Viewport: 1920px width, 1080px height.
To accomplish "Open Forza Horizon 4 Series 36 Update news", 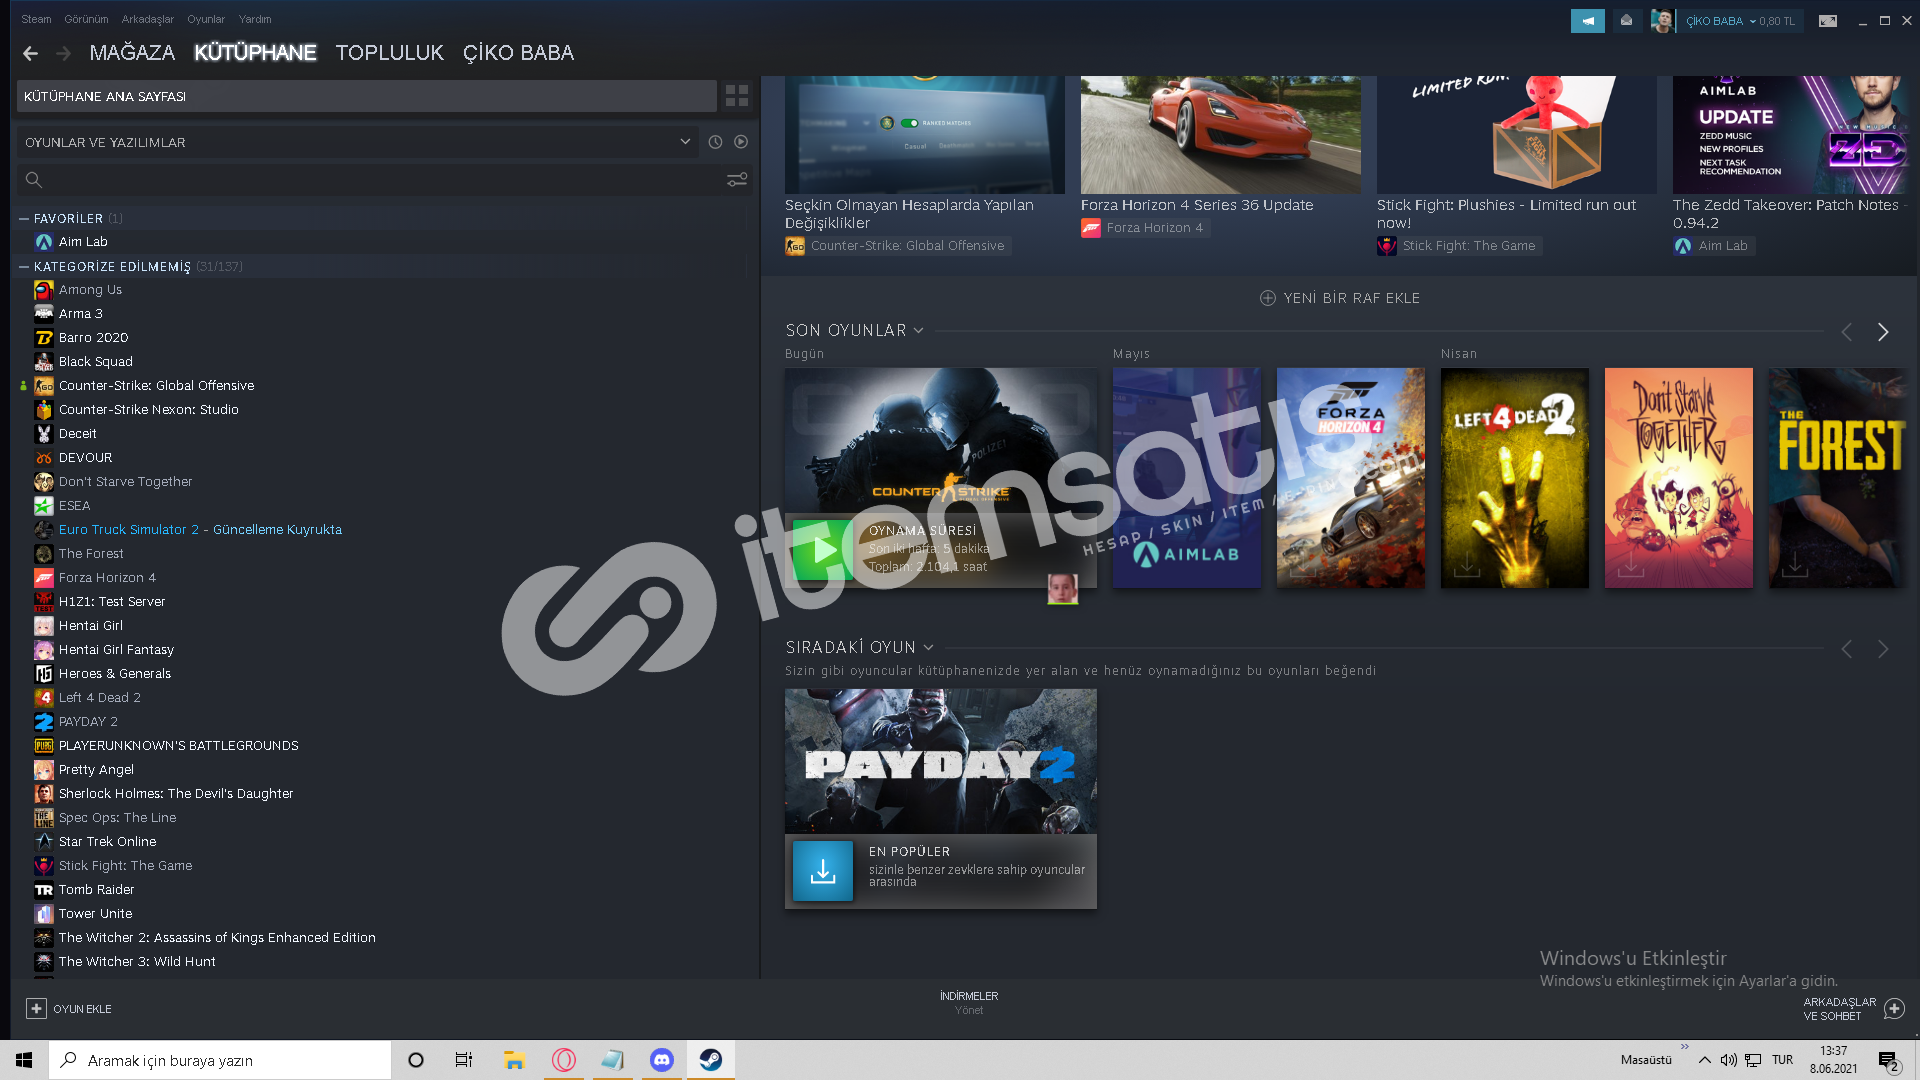I will [1197, 205].
